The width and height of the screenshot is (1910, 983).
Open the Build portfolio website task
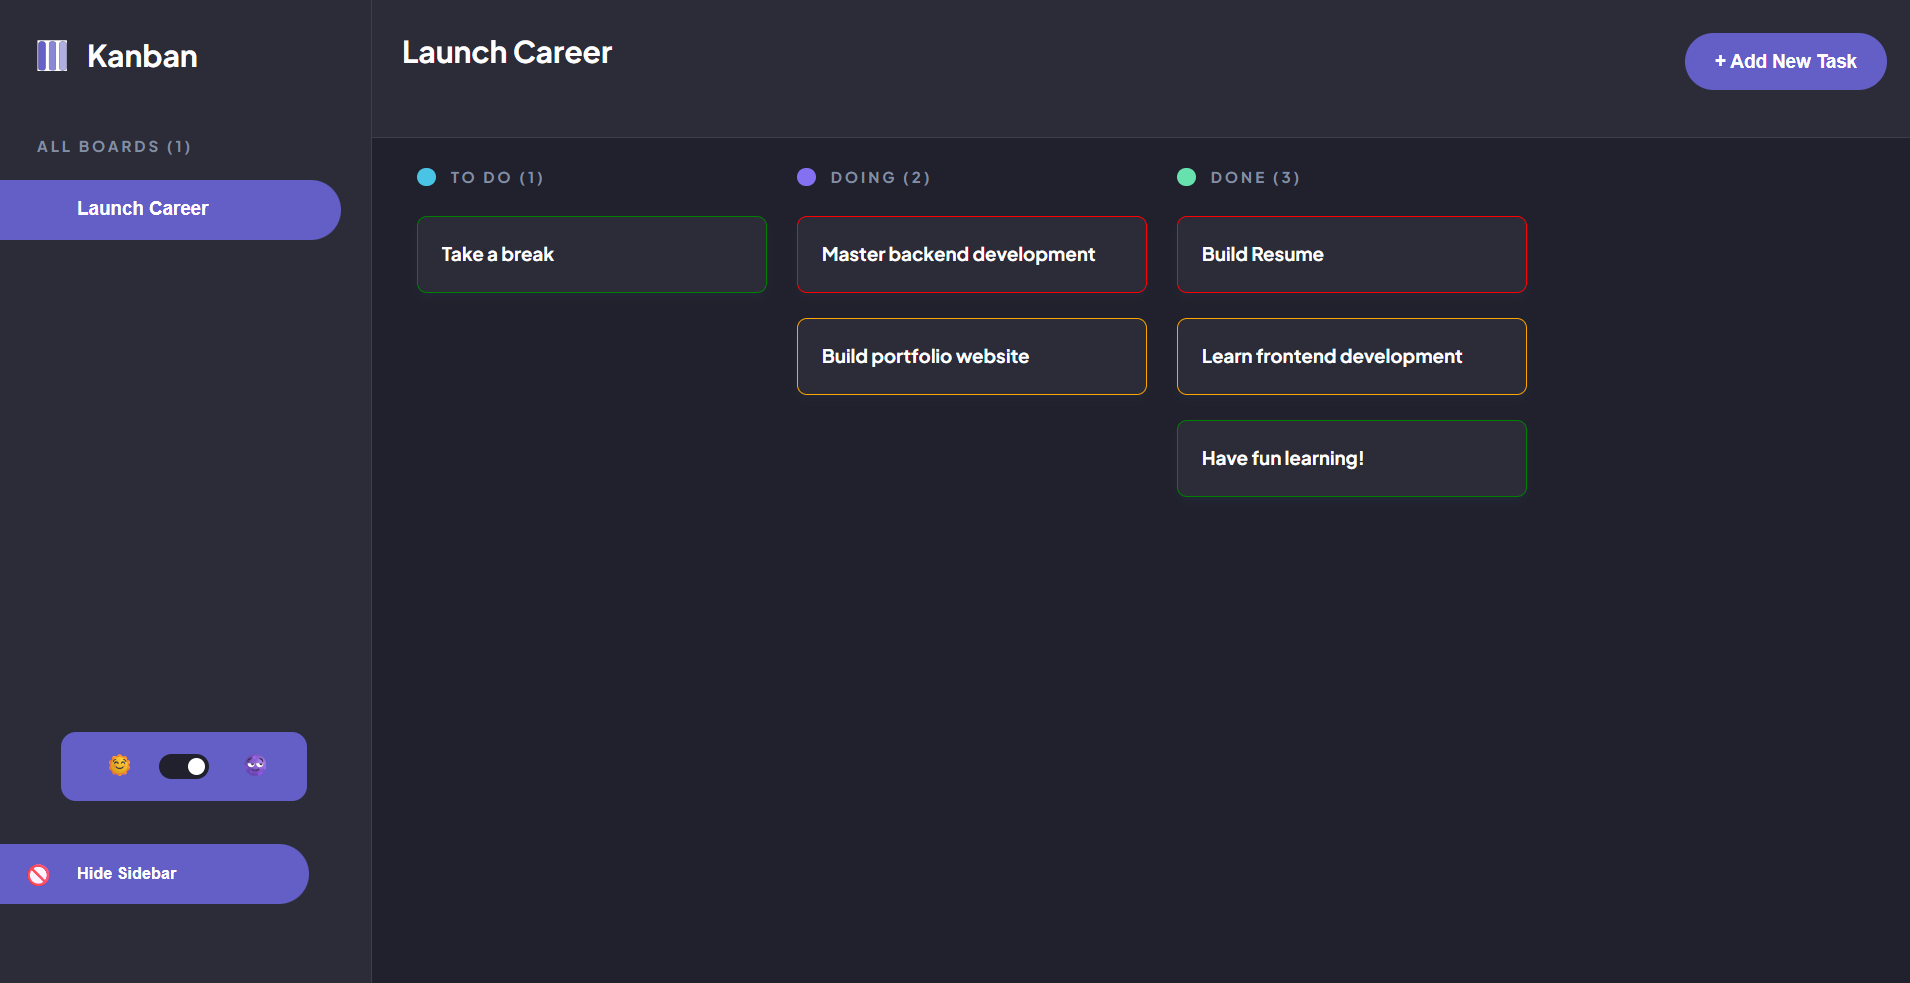(972, 357)
